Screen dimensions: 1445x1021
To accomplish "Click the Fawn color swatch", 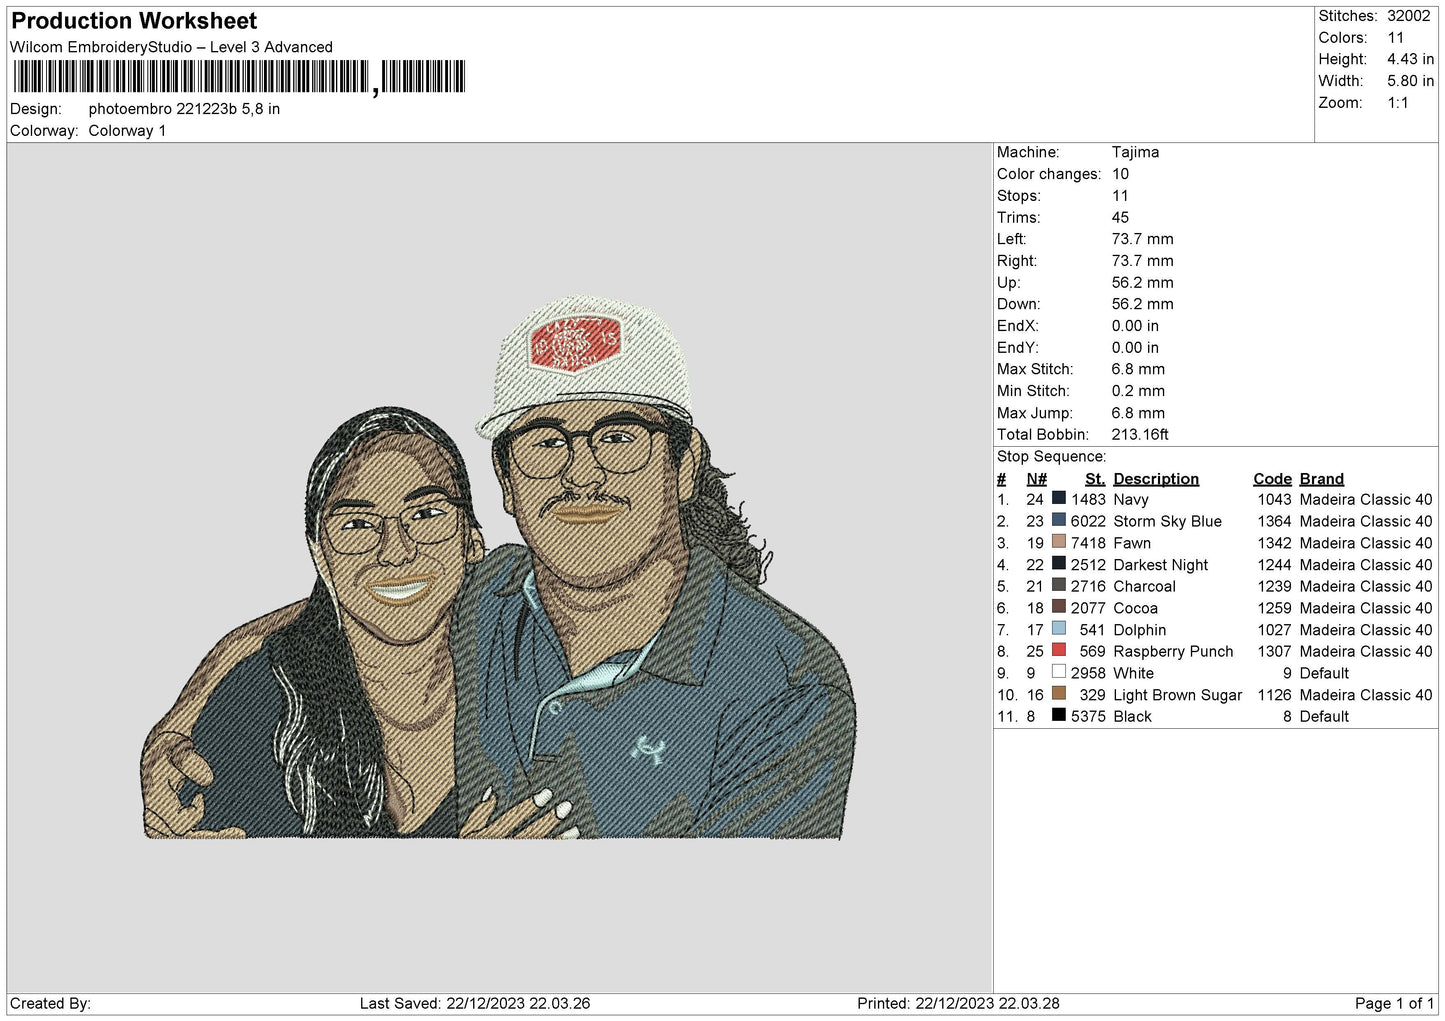I will tap(1058, 542).
